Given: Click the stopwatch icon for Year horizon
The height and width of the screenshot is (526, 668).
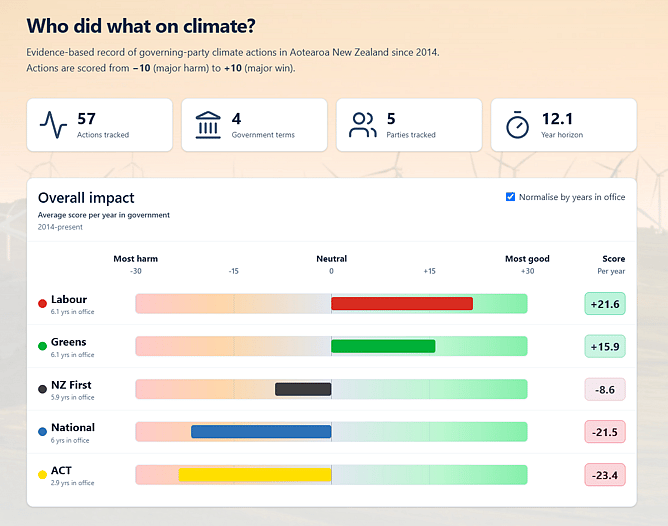Looking at the screenshot, I should point(517,125).
